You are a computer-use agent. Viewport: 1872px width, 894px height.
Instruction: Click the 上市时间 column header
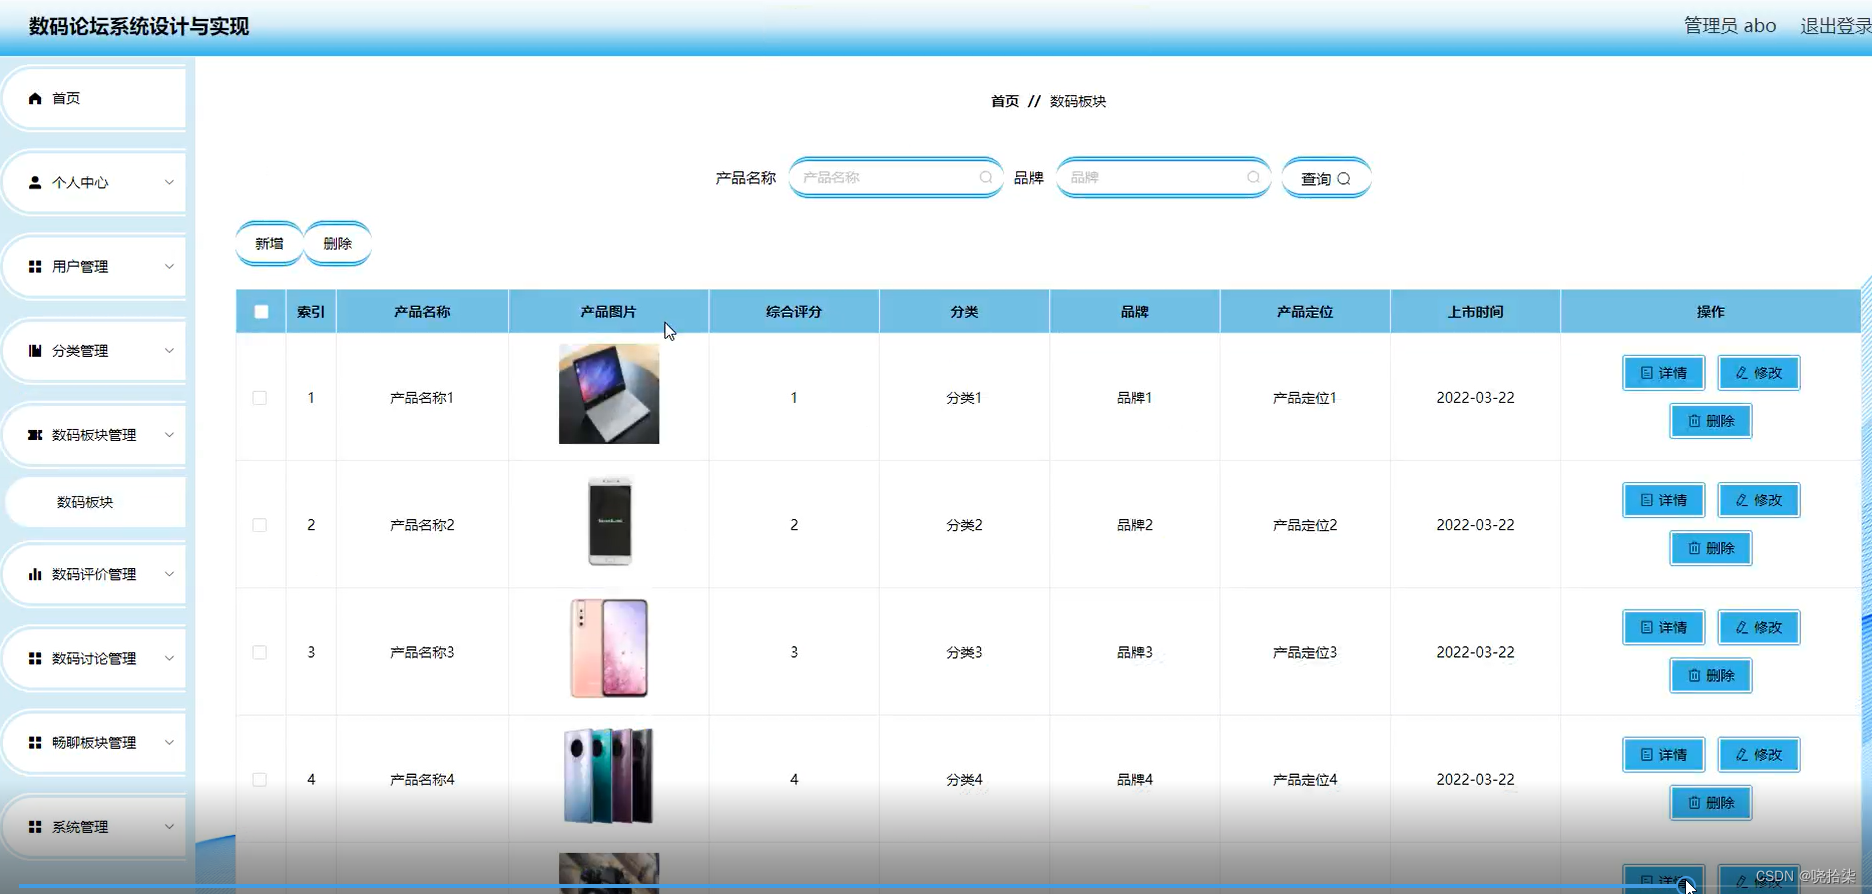(x=1475, y=312)
